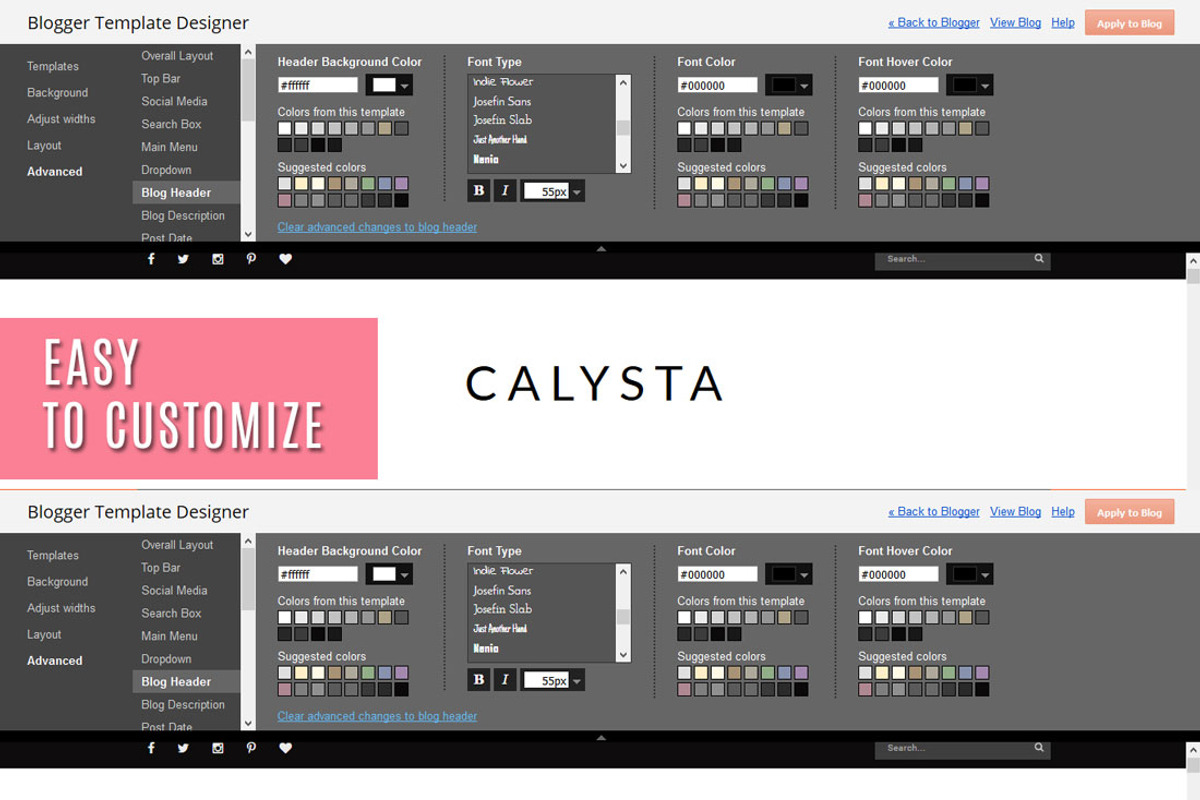
Task: Click Clear advanced changes link in lower designer
Action: [377, 716]
